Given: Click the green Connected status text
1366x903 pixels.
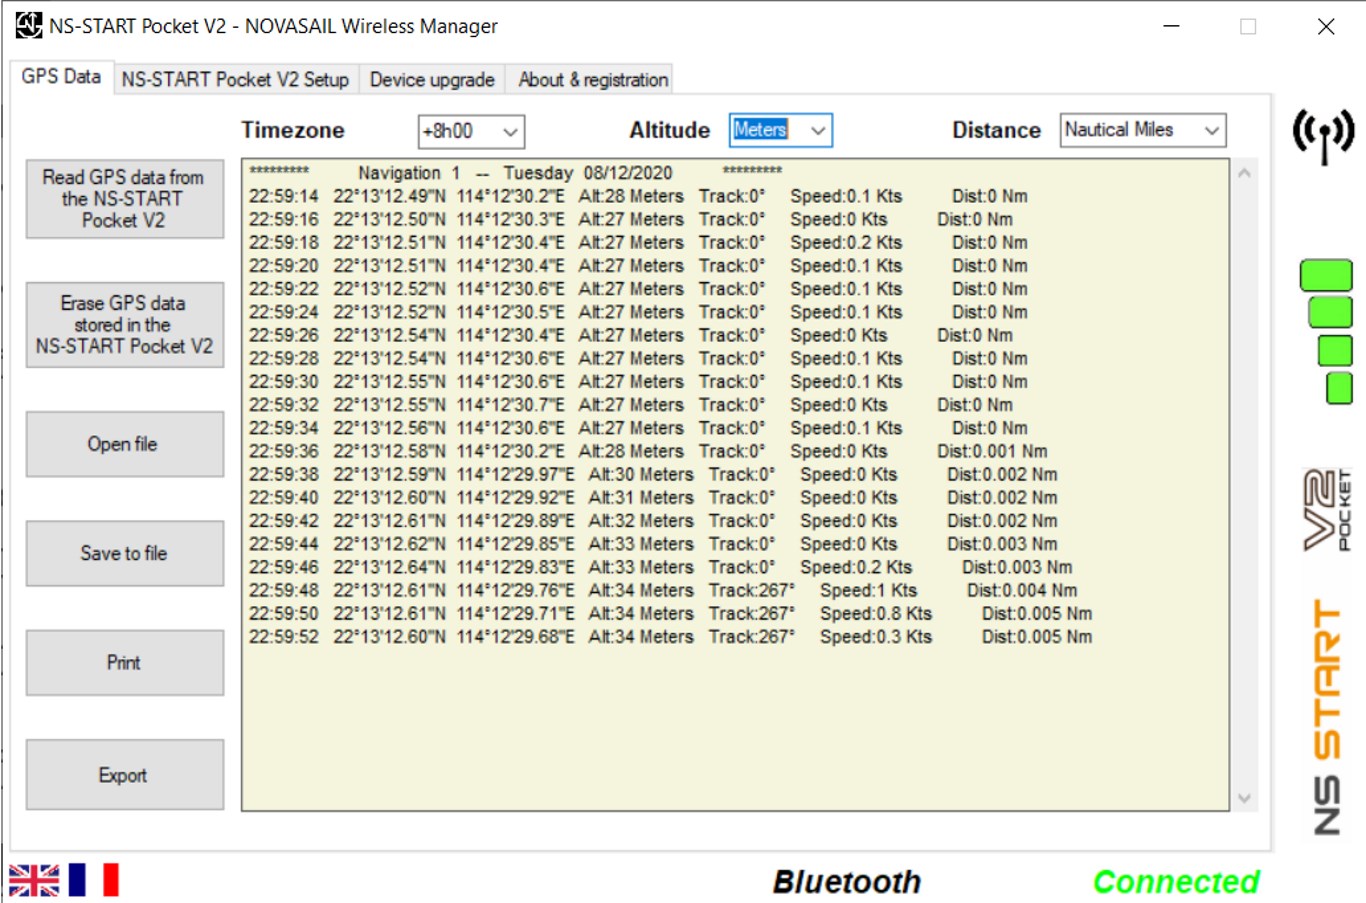Looking at the screenshot, I should (1176, 881).
